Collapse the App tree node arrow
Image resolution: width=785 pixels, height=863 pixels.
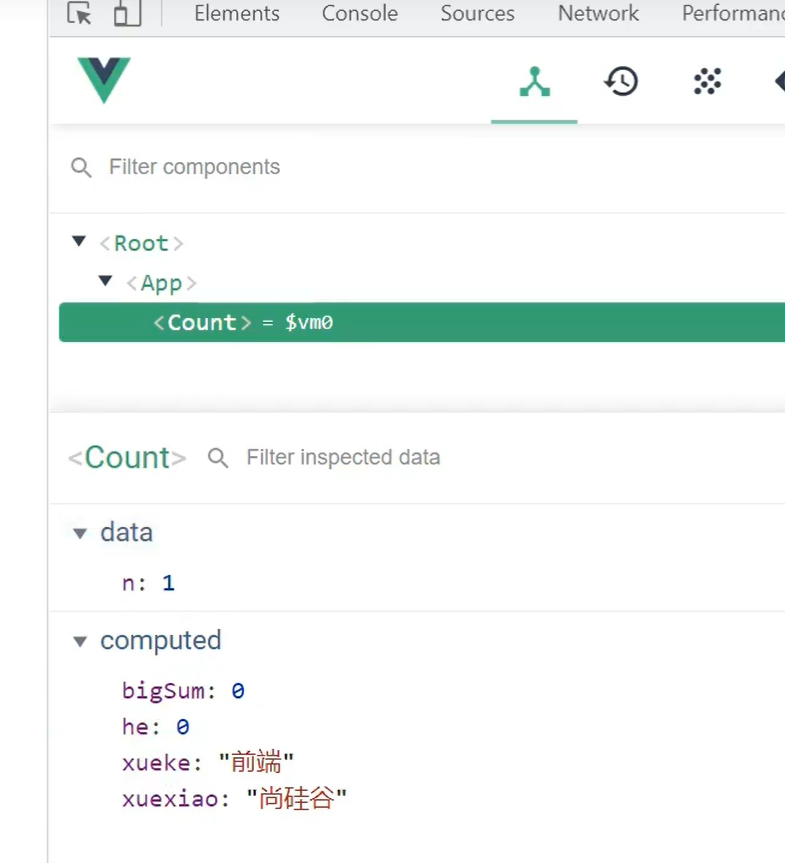pyautogui.click(x=105, y=281)
